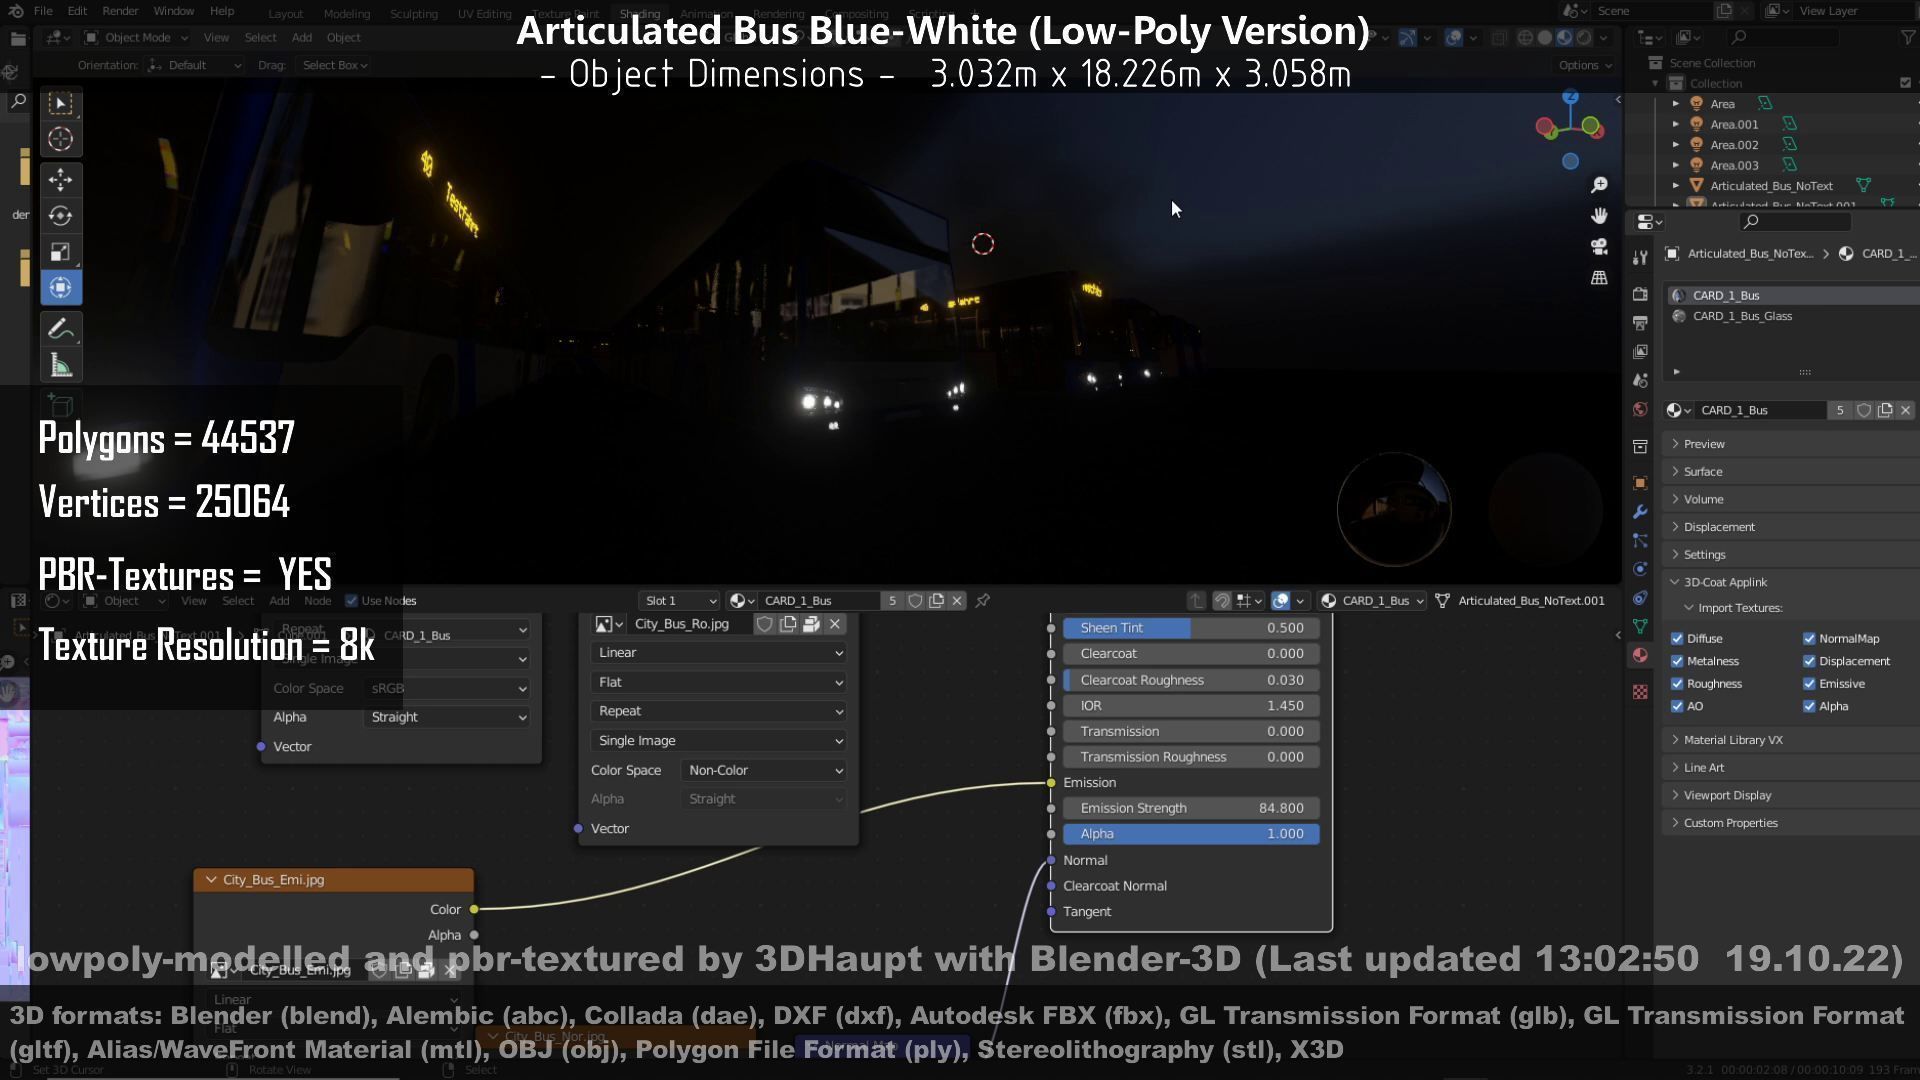Activate the Scale tool
The height and width of the screenshot is (1080, 1920).
coord(61,252)
